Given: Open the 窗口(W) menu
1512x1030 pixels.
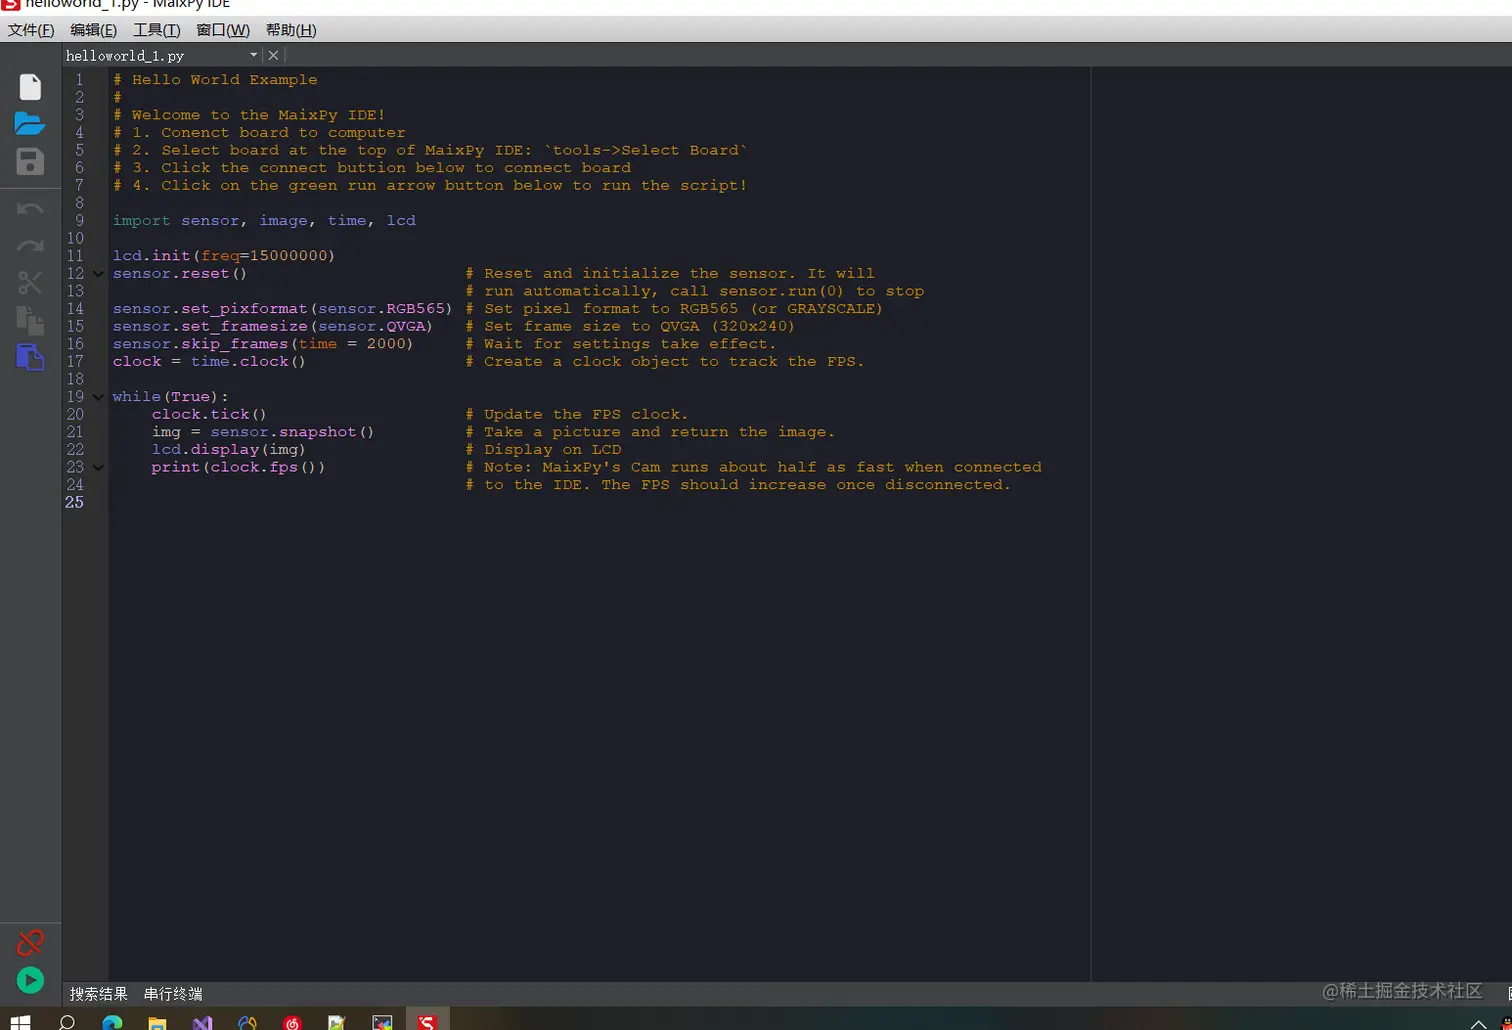Looking at the screenshot, I should click(x=223, y=30).
